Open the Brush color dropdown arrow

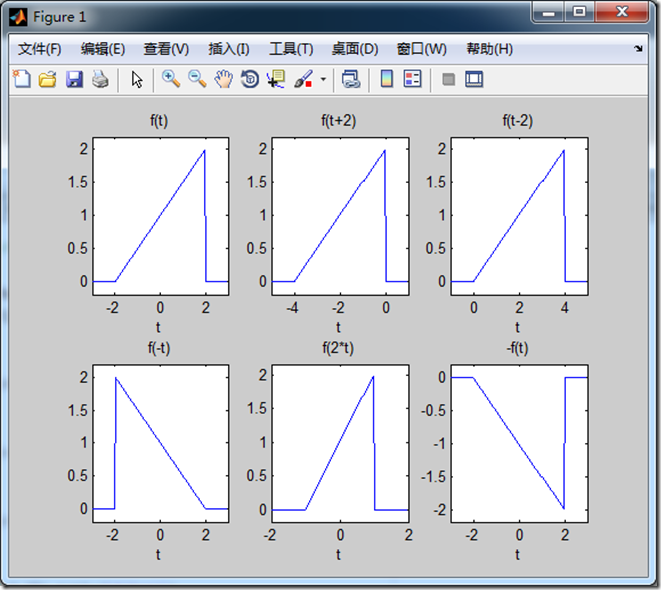coord(323,79)
